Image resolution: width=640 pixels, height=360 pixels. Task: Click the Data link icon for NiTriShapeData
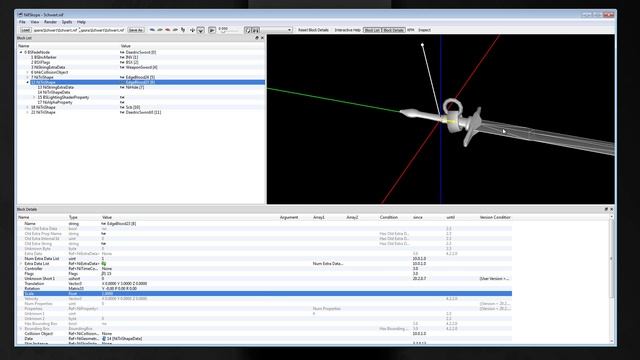click(104, 338)
